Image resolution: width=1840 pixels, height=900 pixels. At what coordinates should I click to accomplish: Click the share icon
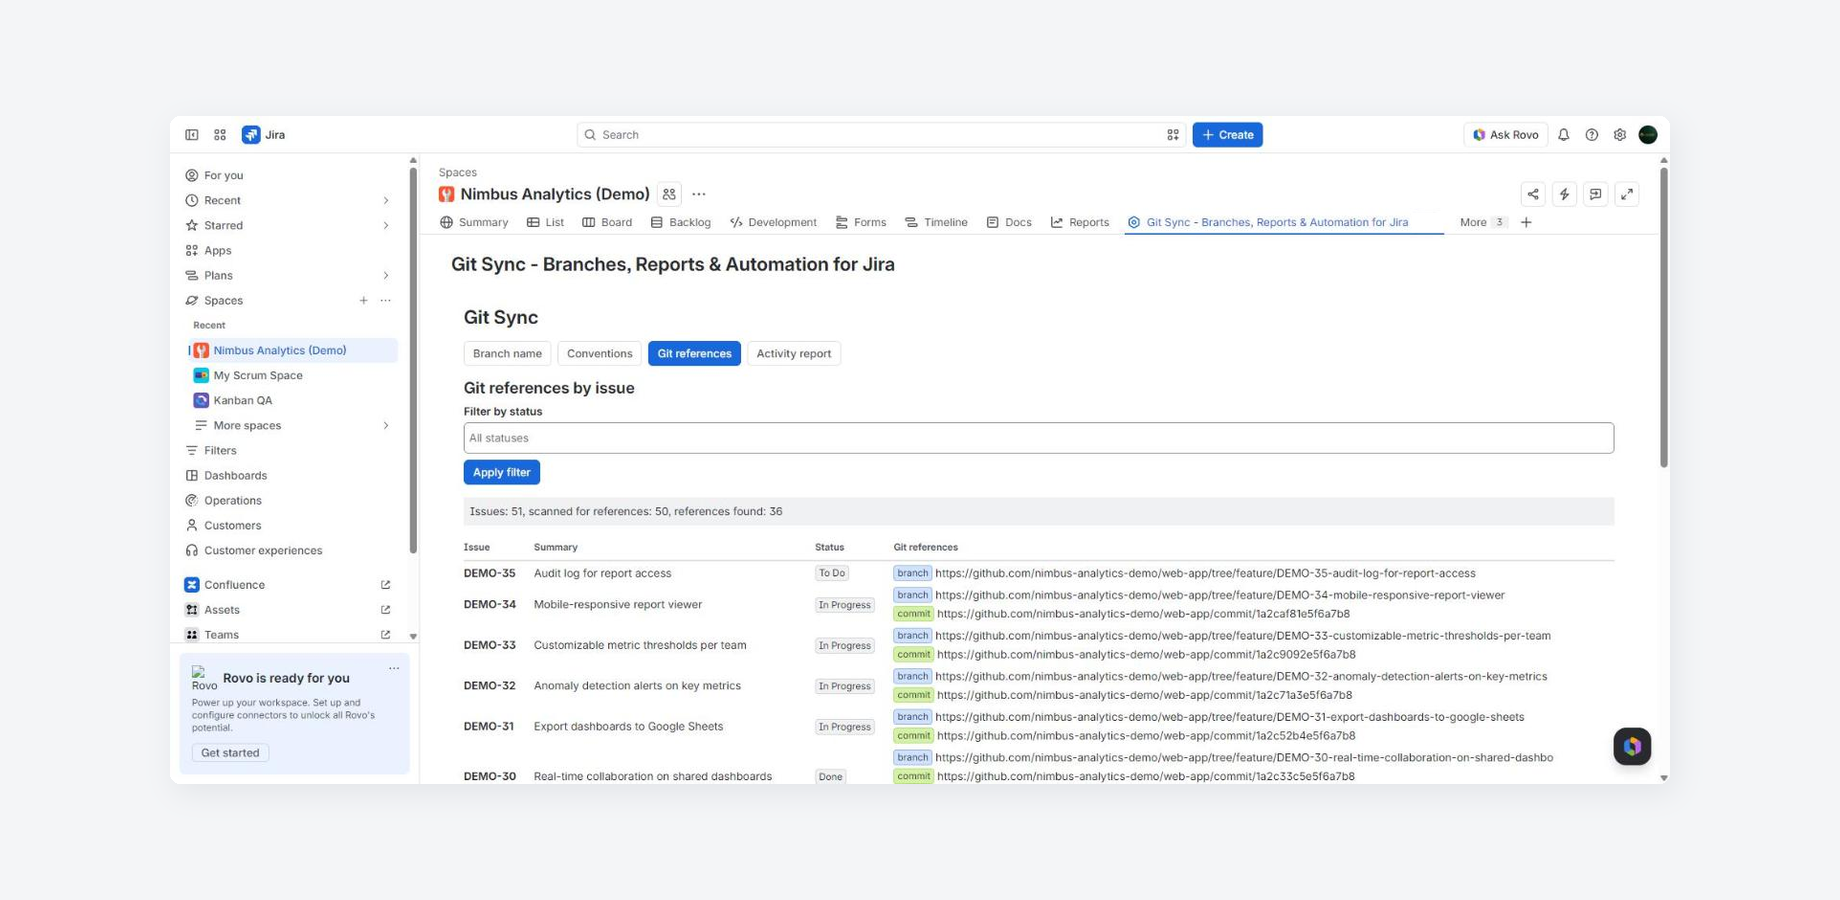(1532, 194)
